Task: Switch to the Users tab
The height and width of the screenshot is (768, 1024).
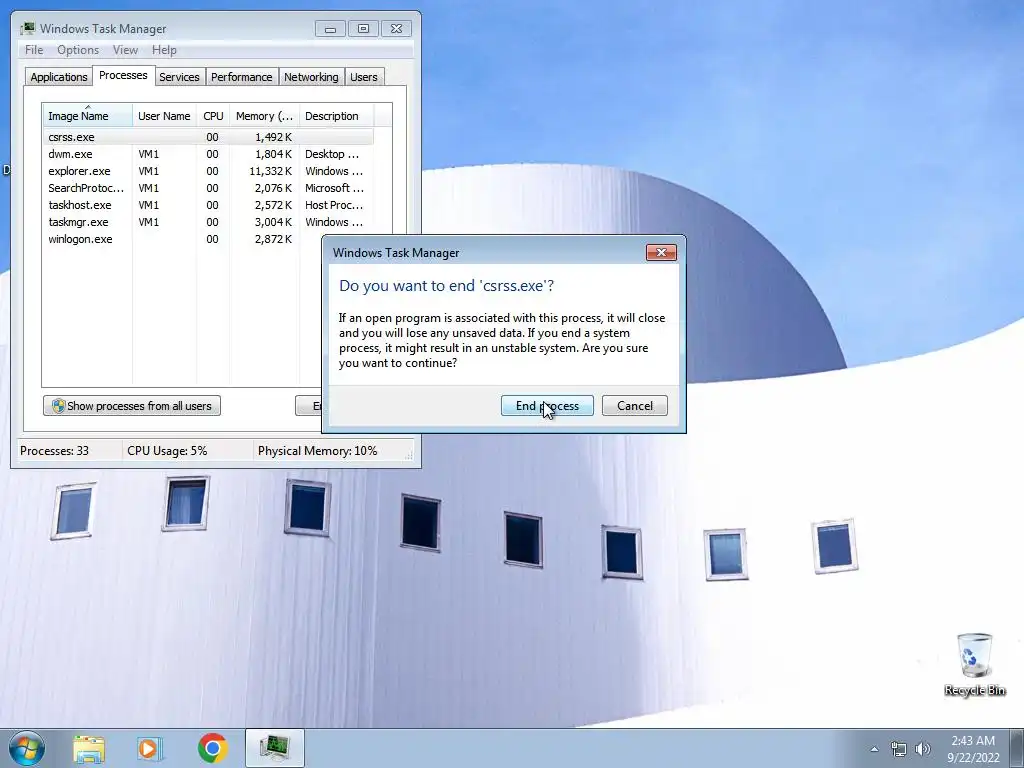Action: pos(364,77)
